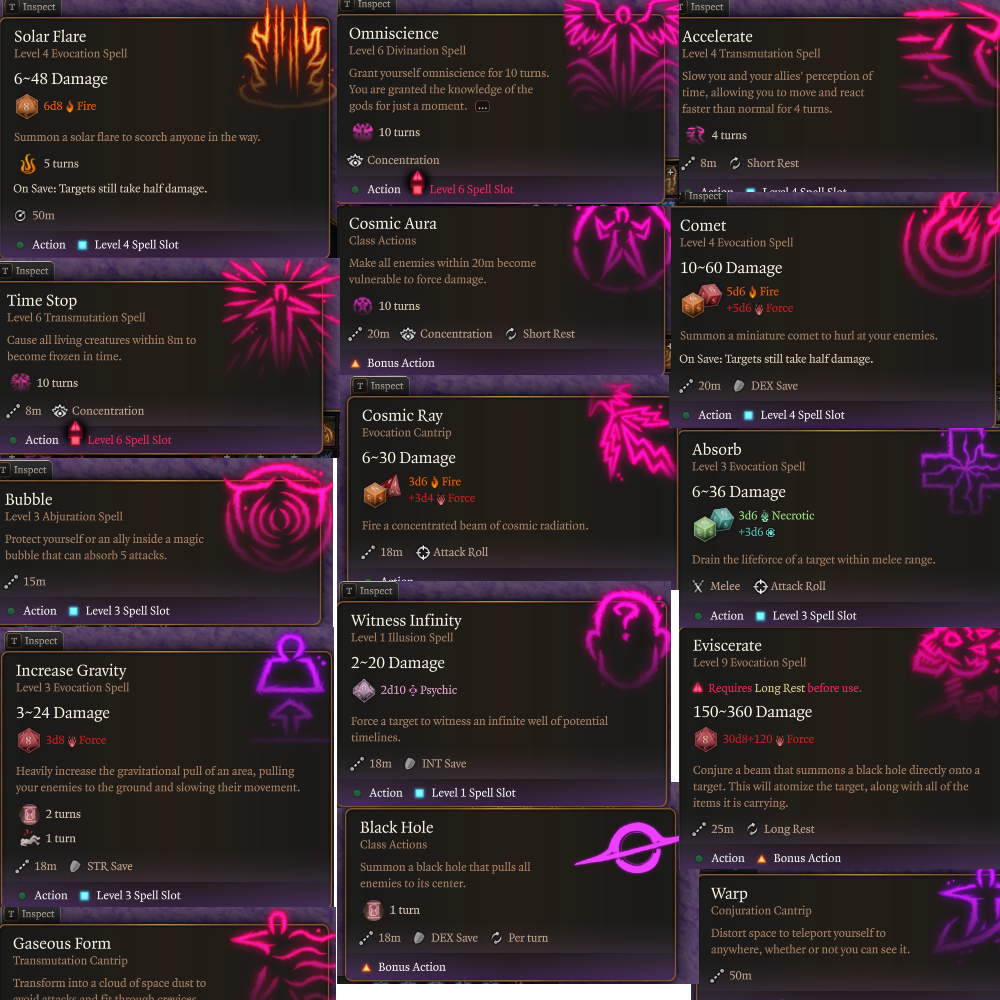Screen dimensions: 1000x1000
Task: Click the Bubble spiral icon
Action: 279,518
